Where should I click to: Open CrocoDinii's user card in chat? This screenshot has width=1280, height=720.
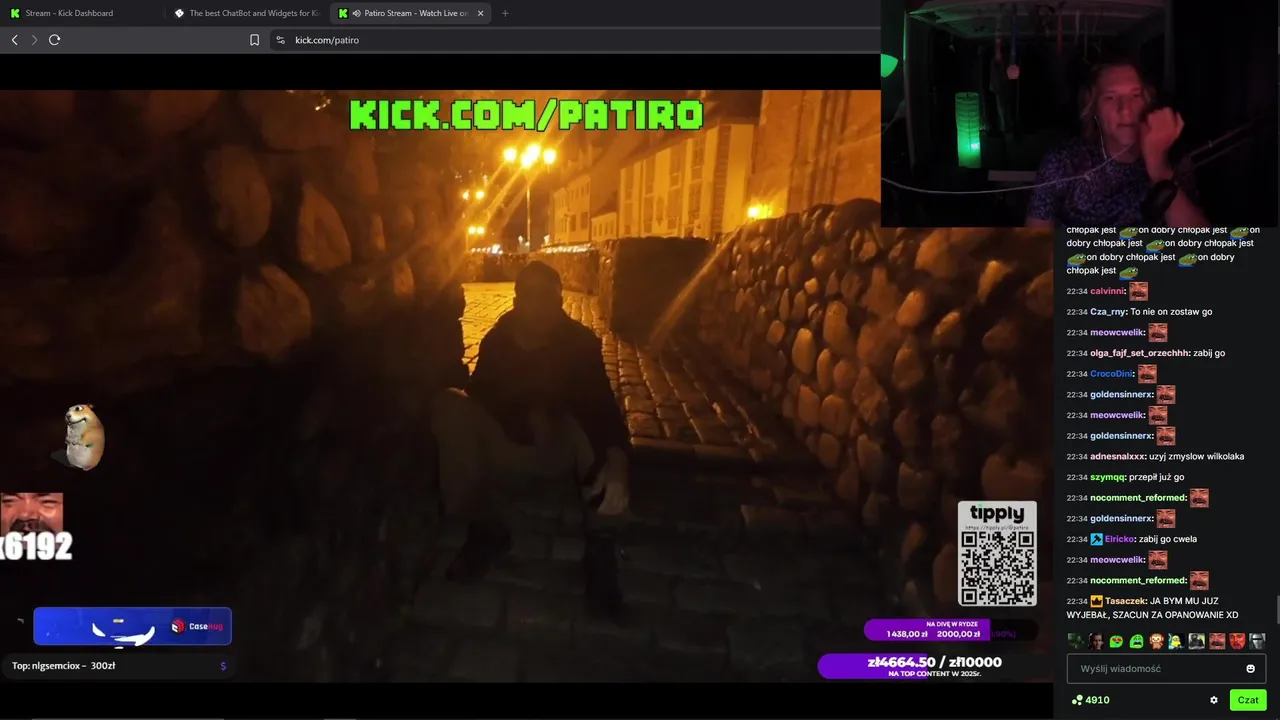1111,374
